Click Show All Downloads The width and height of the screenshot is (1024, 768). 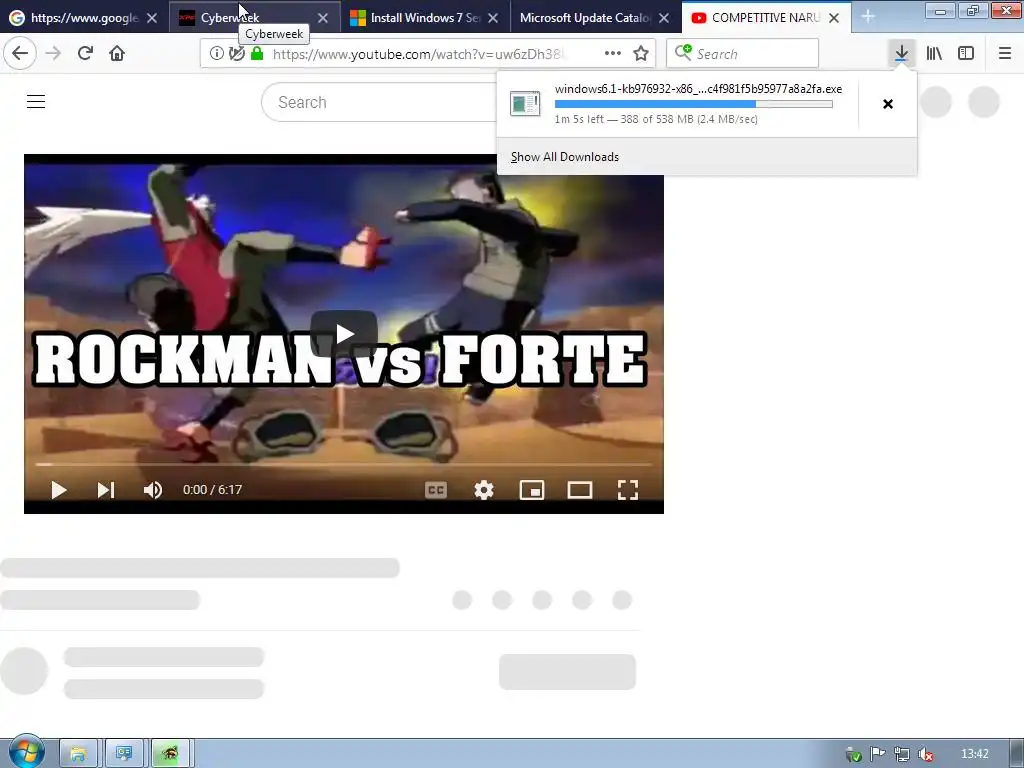coord(565,157)
